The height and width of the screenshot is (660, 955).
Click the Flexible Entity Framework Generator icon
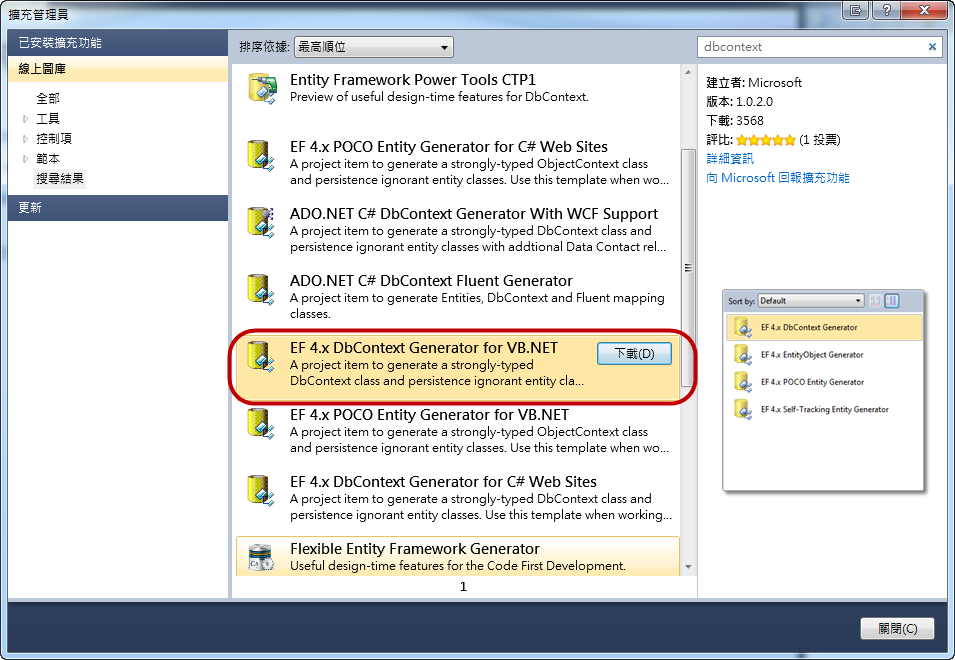pyautogui.click(x=261, y=557)
